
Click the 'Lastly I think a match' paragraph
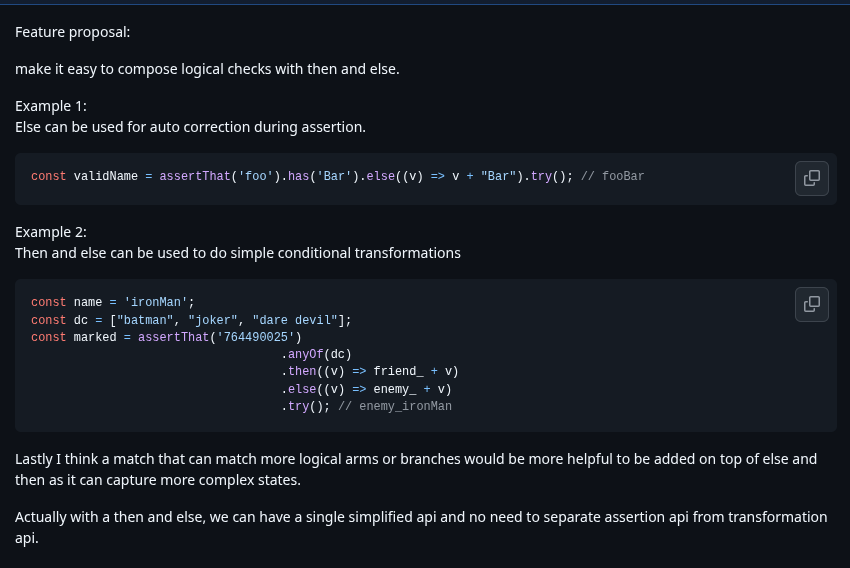click(416, 469)
